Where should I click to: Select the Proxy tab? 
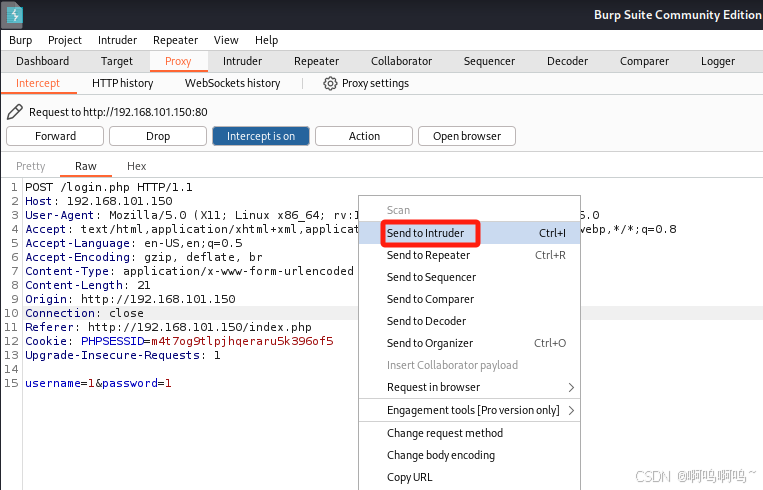[x=178, y=61]
